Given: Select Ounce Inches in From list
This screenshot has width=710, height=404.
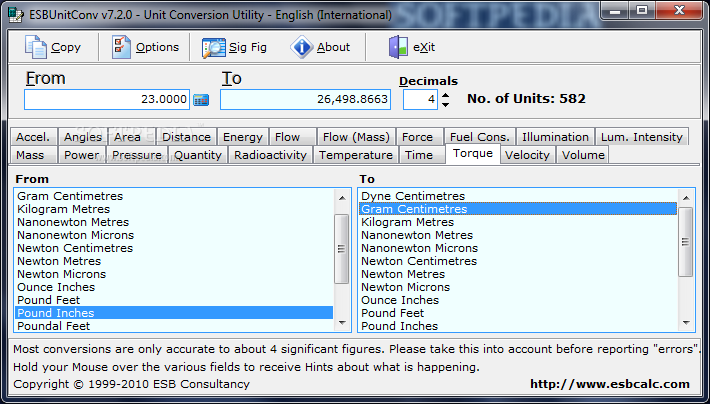Looking at the screenshot, I should (x=174, y=287).
